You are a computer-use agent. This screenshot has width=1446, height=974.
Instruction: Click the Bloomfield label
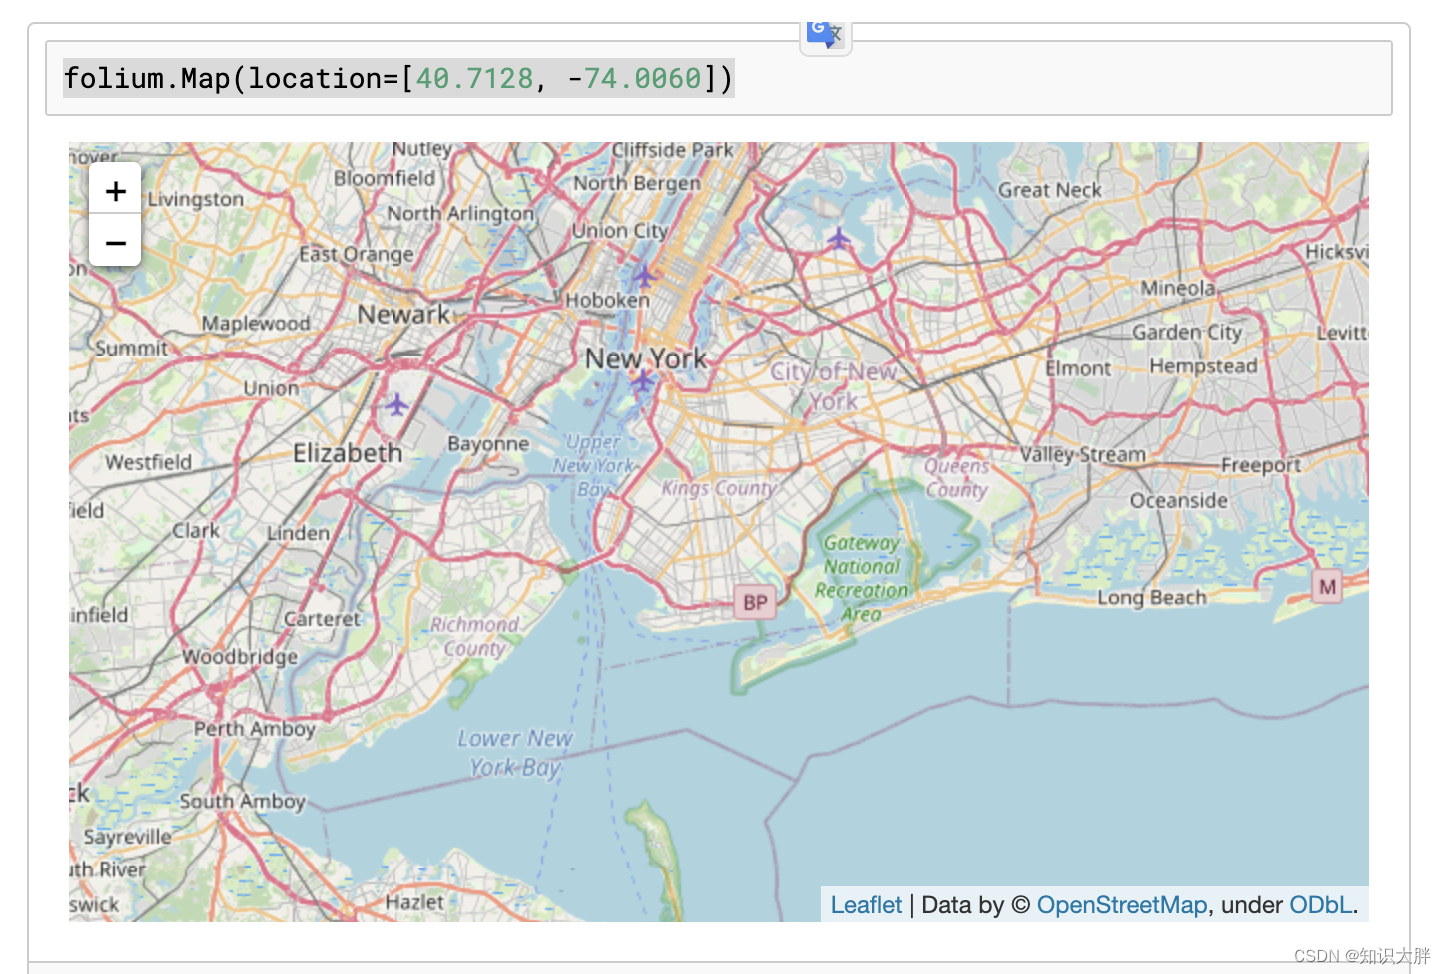385,178
